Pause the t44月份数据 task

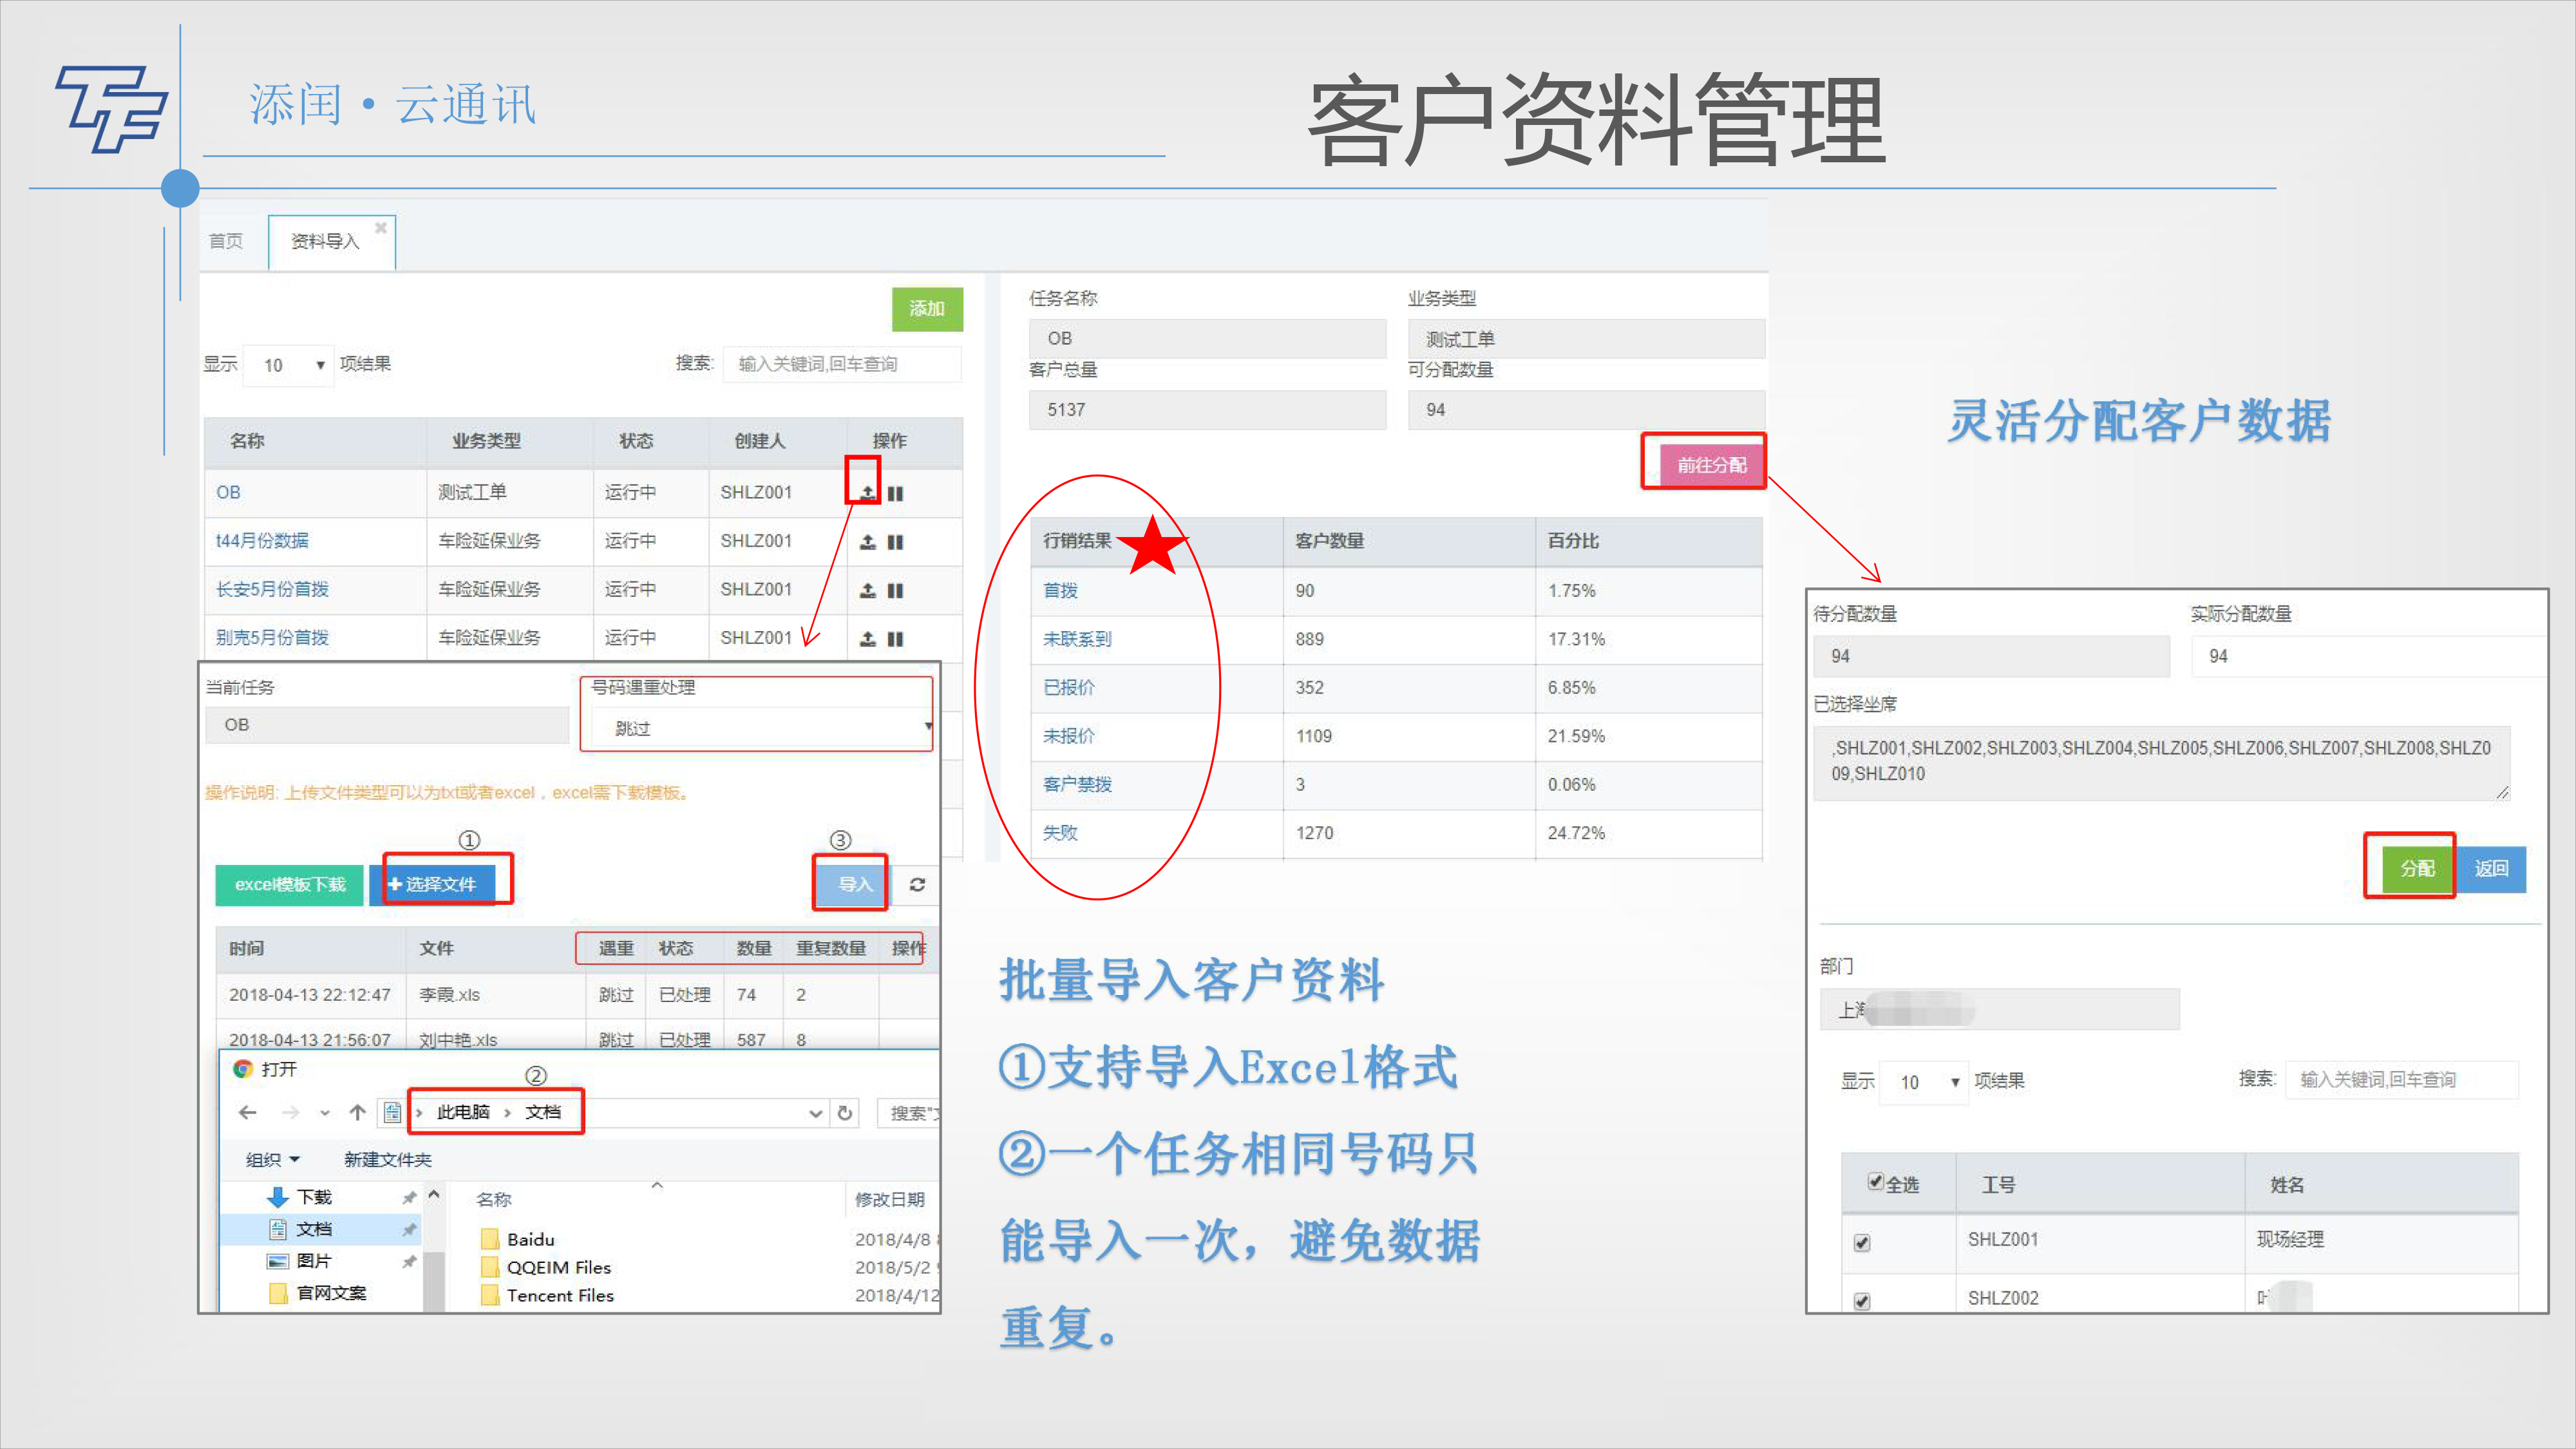coord(895,542)
